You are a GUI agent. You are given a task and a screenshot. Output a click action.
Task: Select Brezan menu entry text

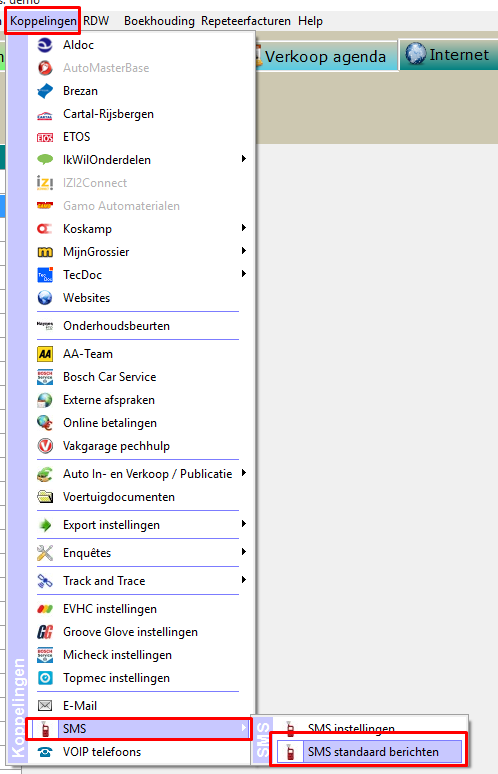click(80, 91)
